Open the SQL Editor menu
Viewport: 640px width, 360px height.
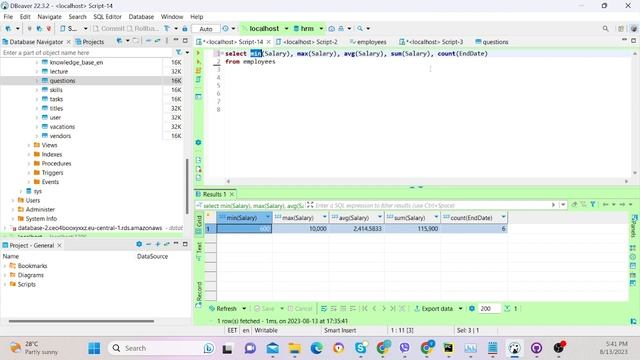coord(107,17)
